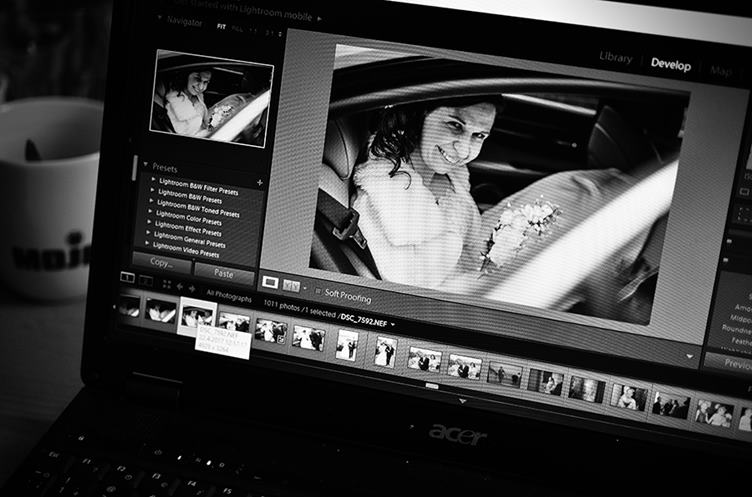
Task: Switch to the Library module
Action: [x=615, y=57]
